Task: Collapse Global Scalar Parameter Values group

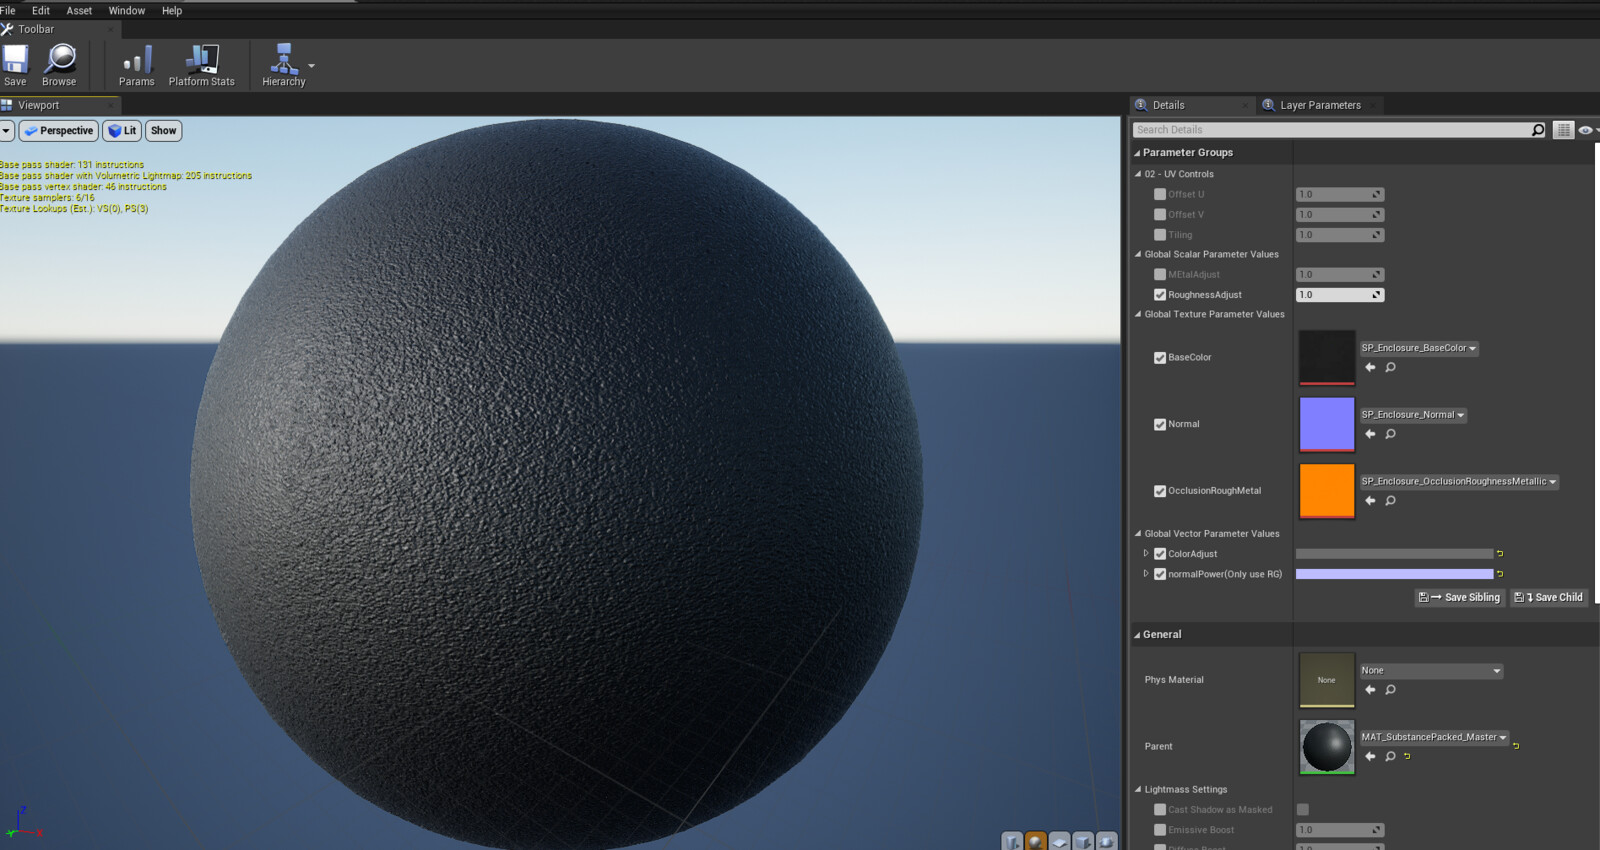Action: [x=1138, y=254]
